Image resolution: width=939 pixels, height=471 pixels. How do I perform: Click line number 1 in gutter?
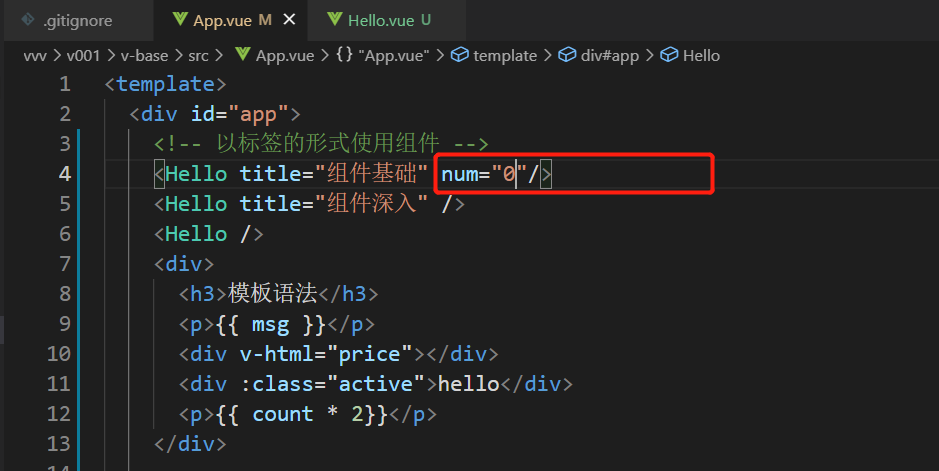[65, 84]
